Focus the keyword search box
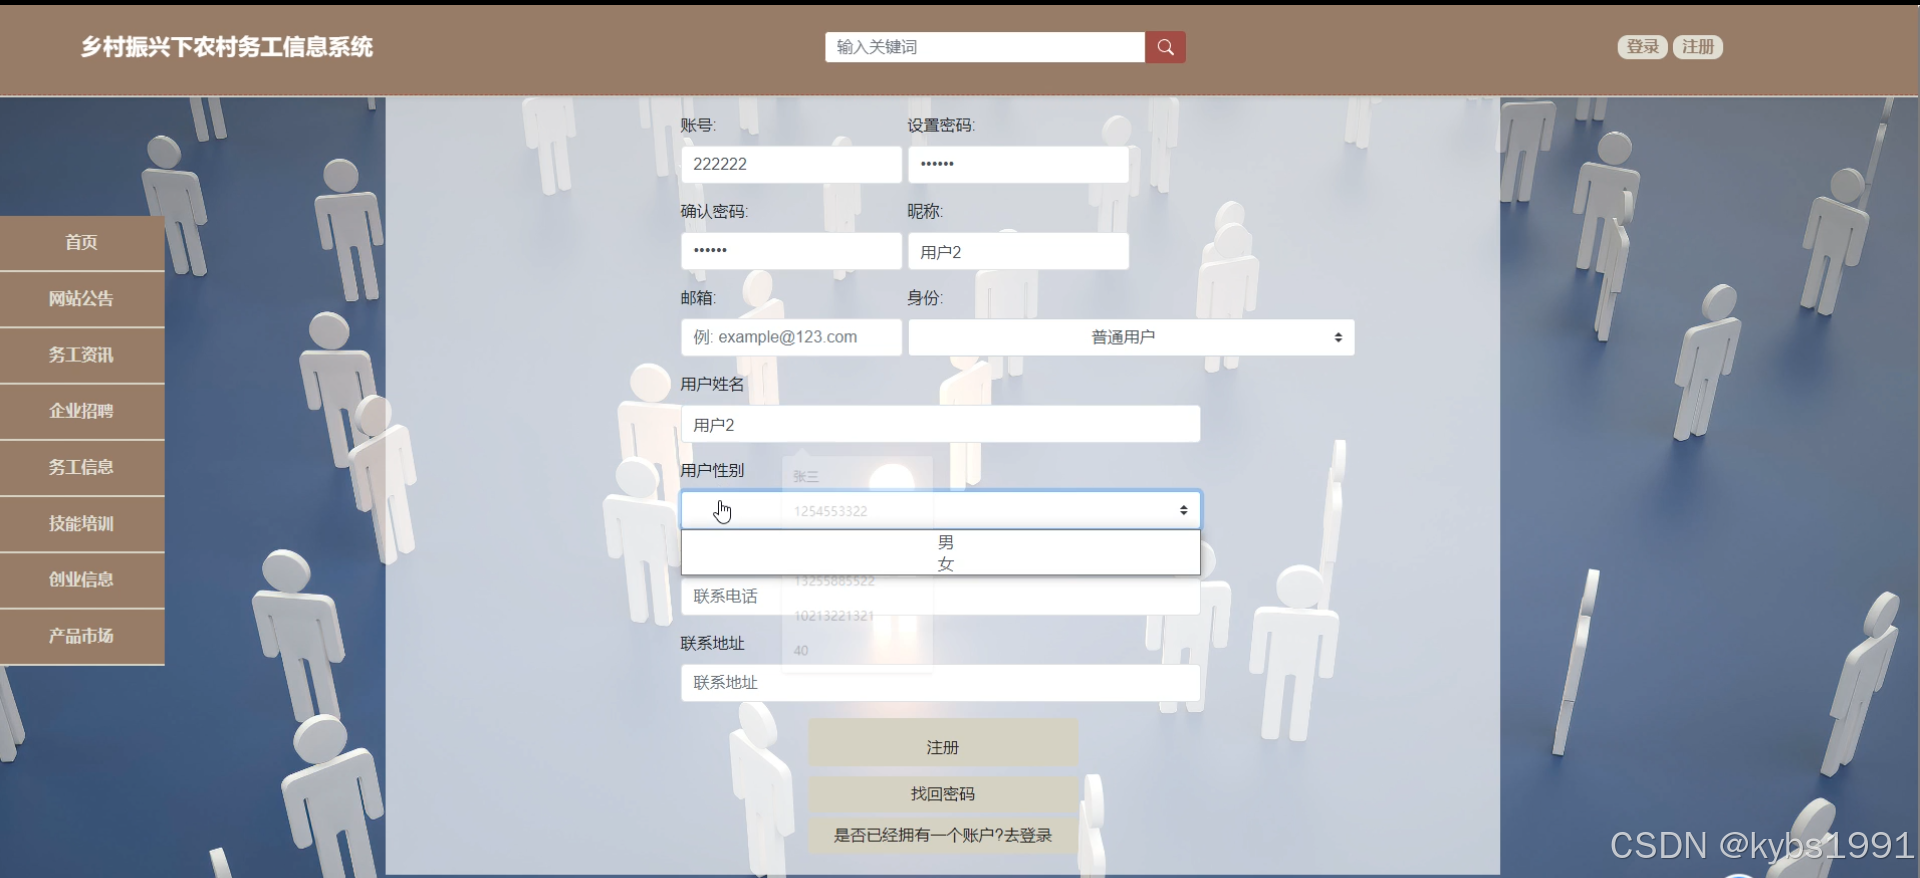The width and height of the screenshot is (1920, 878). [985, 47]
